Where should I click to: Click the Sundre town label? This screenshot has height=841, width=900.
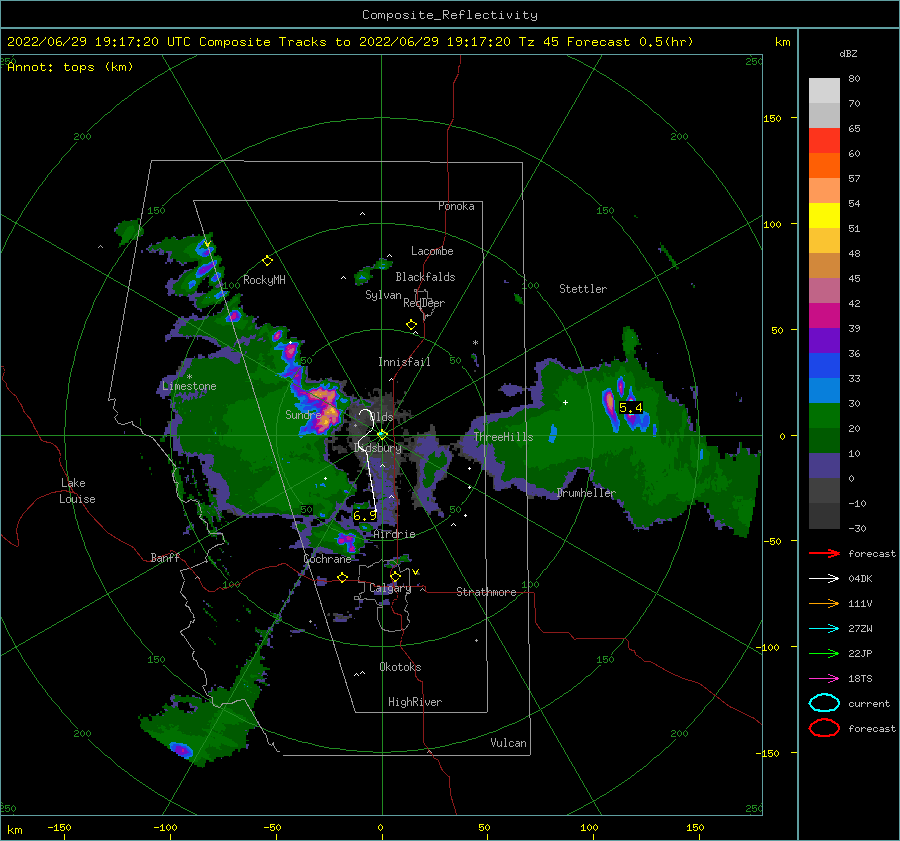click(x=303, y=414)
